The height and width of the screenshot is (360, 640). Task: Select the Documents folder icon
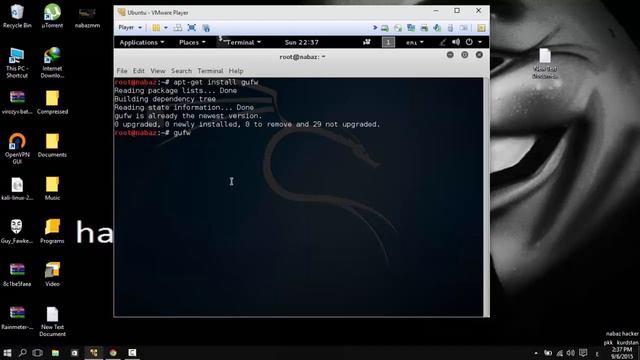click(x=52, y=145)
